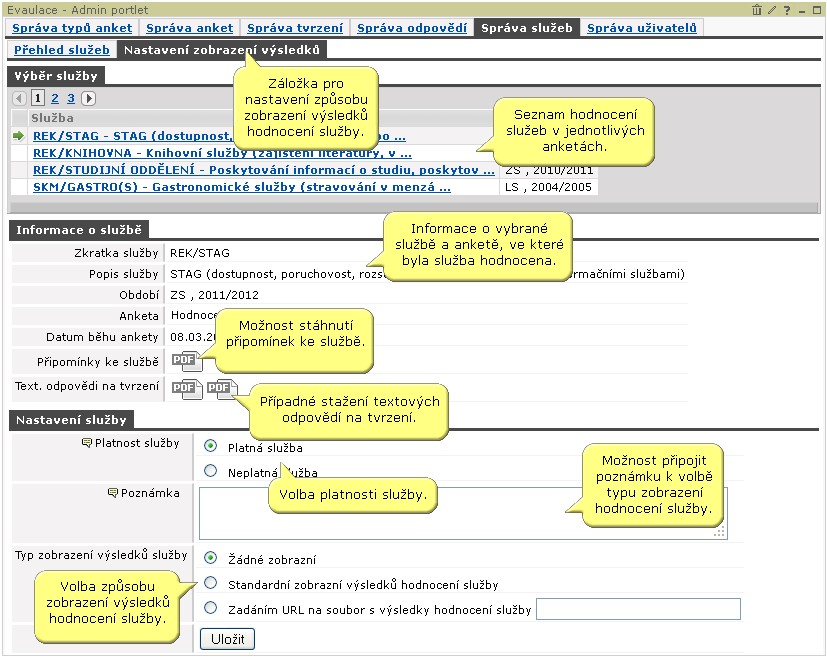827x658 pixels.
Task: Go to the next page of services
Action: point(89,99)
